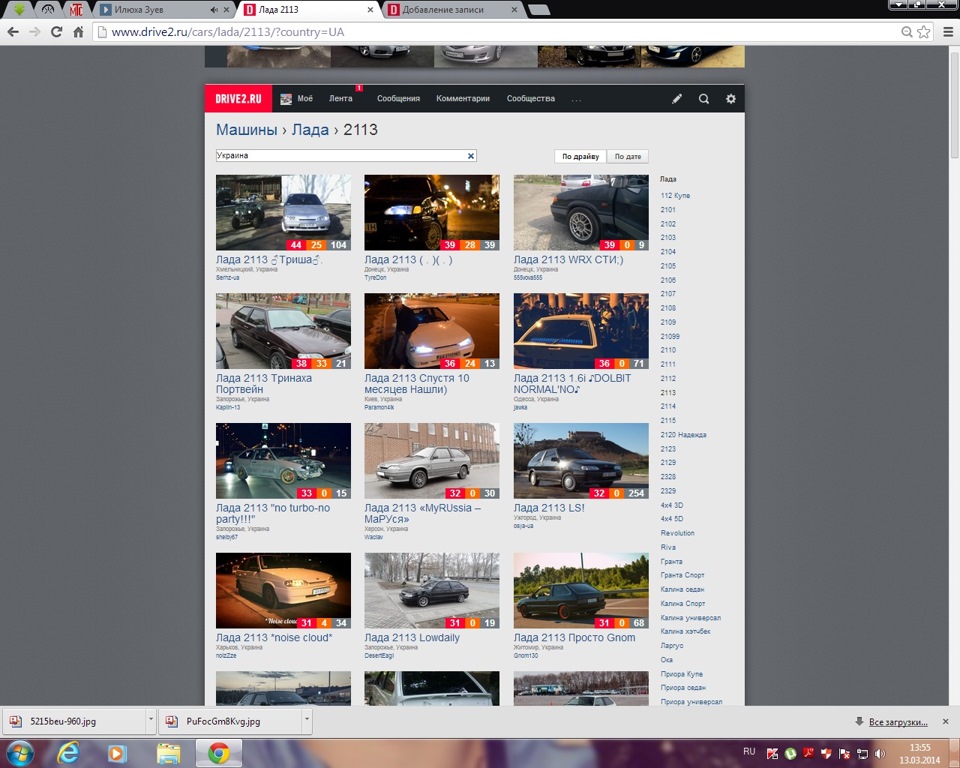The image size is (960, 768).
Task: Open the 'no turbo-no party!!!' car thumbnail
Action: tap(283, 461)
